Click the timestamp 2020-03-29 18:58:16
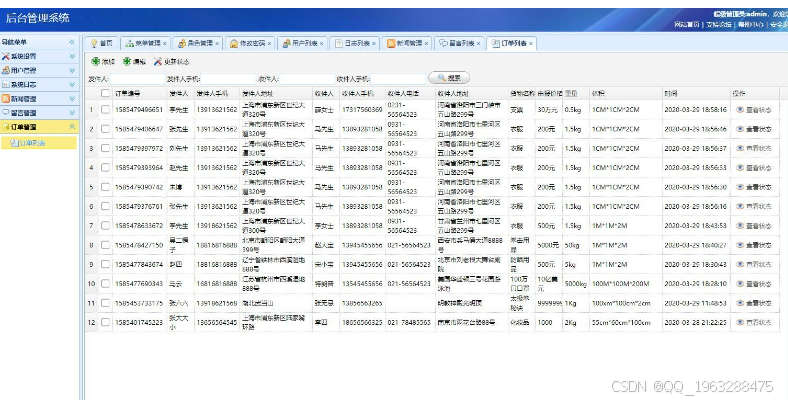788x400 pixels. click(695, 109)
